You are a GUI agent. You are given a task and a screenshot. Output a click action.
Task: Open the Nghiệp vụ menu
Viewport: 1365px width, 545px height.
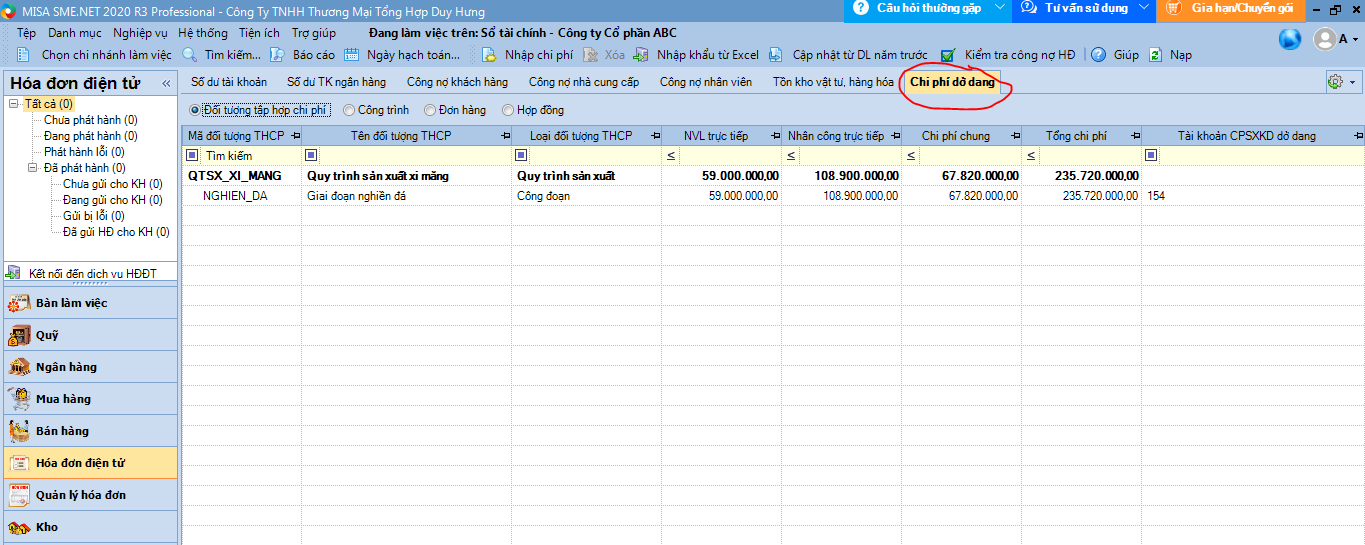[140, 33]
